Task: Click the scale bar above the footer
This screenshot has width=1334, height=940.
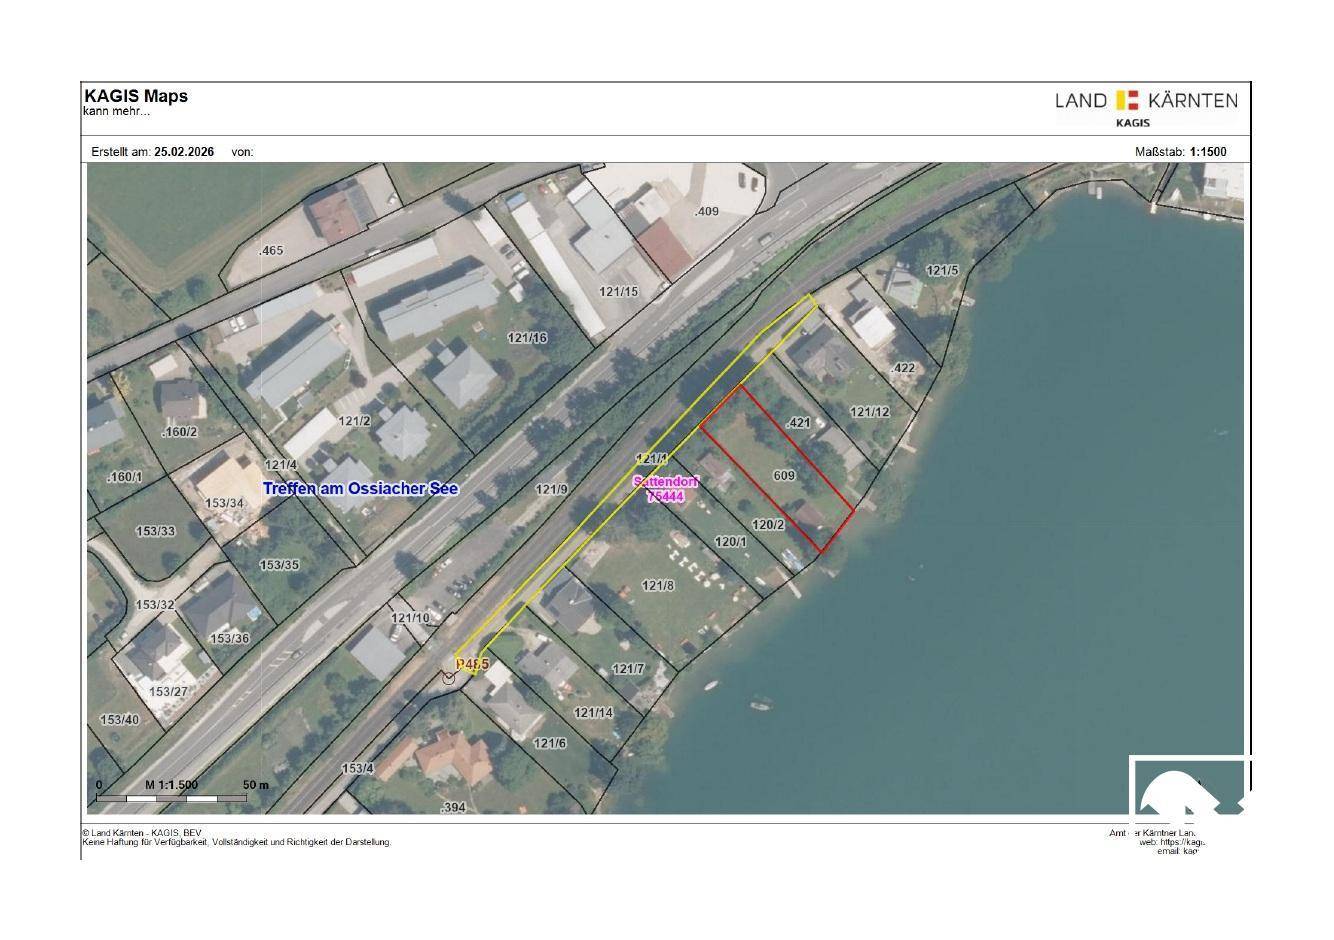Action: click(x=172, y=798)
